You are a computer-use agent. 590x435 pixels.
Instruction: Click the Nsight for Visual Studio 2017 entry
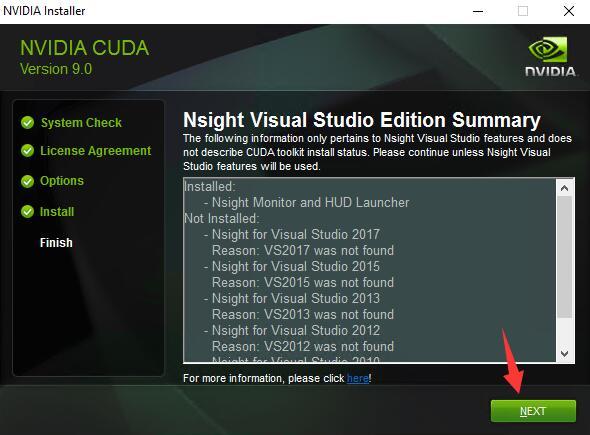pos(296,234)
